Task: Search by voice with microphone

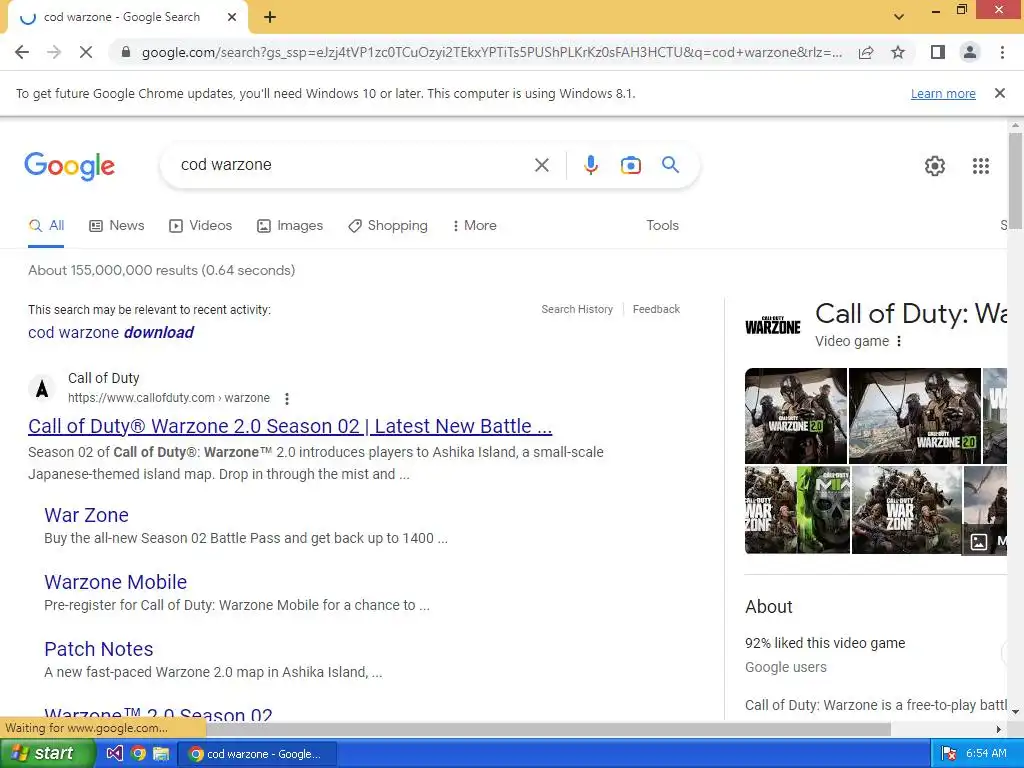Action: [591, 165]
